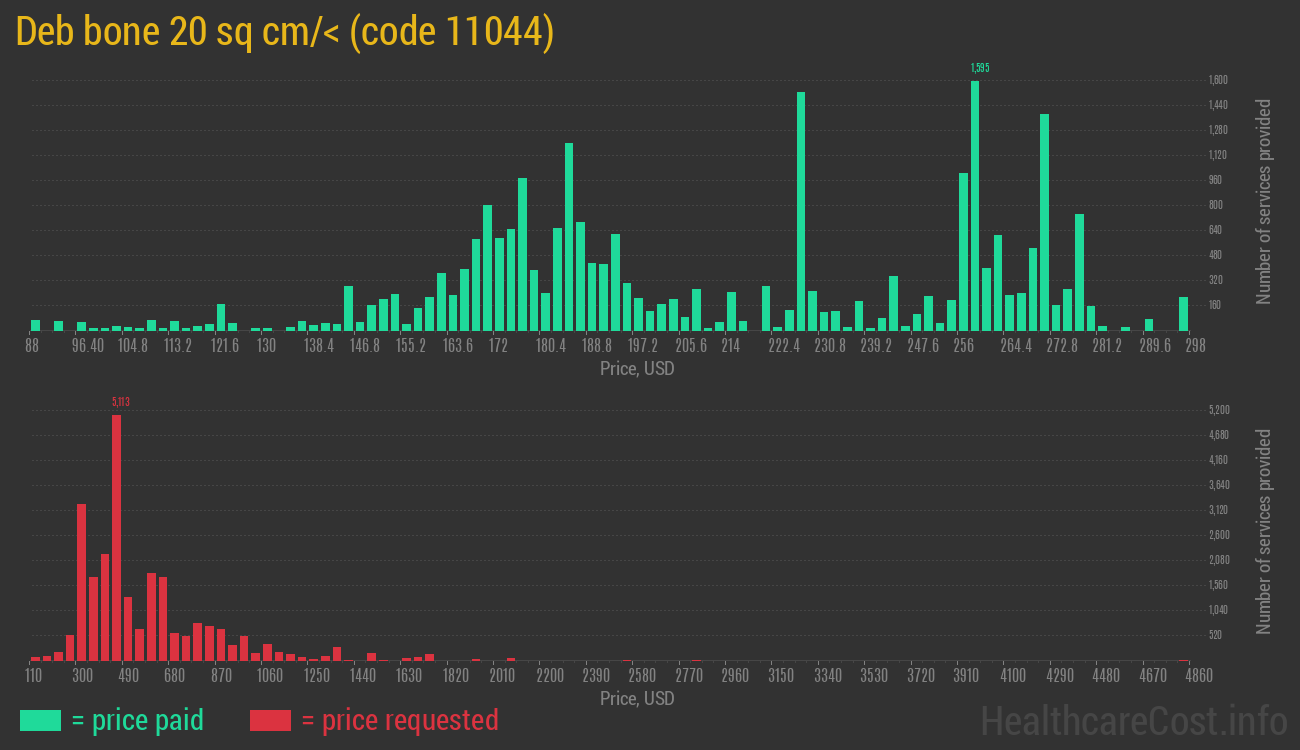Click the 1,595 value label above green bar
This screenshot has height=750, width=1300.
point(979,68)
